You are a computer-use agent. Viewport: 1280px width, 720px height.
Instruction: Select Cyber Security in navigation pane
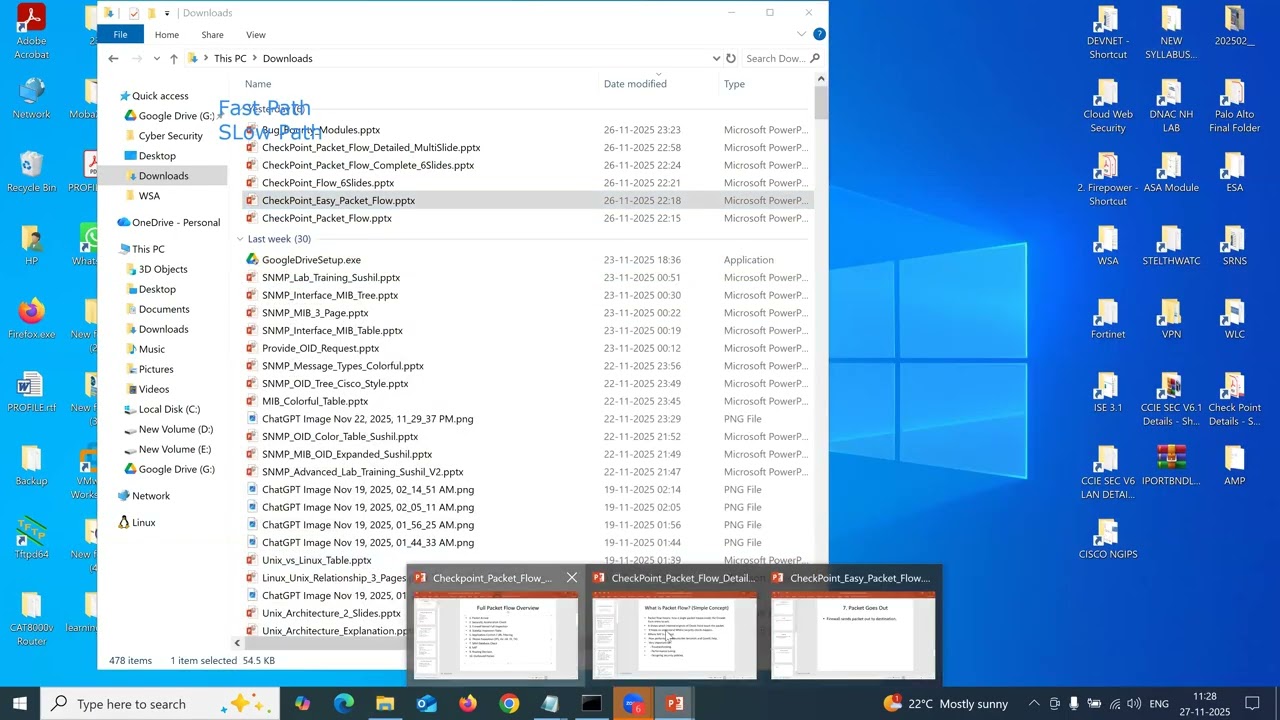[170, 136]
